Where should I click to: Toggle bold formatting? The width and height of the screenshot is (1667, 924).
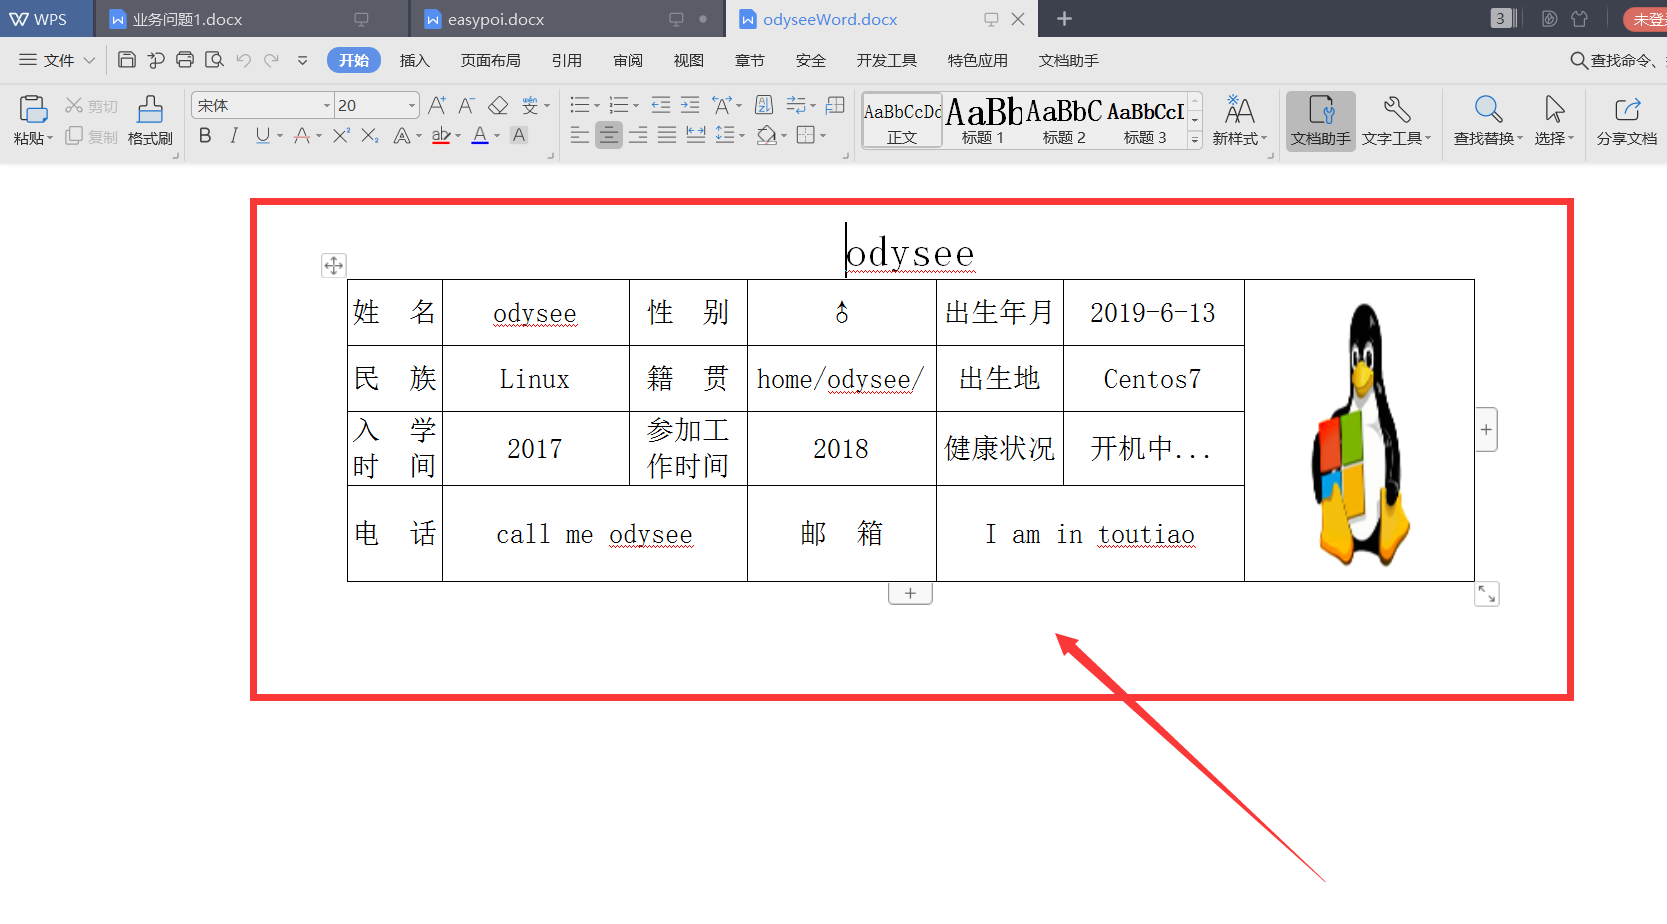pos(205,136)
